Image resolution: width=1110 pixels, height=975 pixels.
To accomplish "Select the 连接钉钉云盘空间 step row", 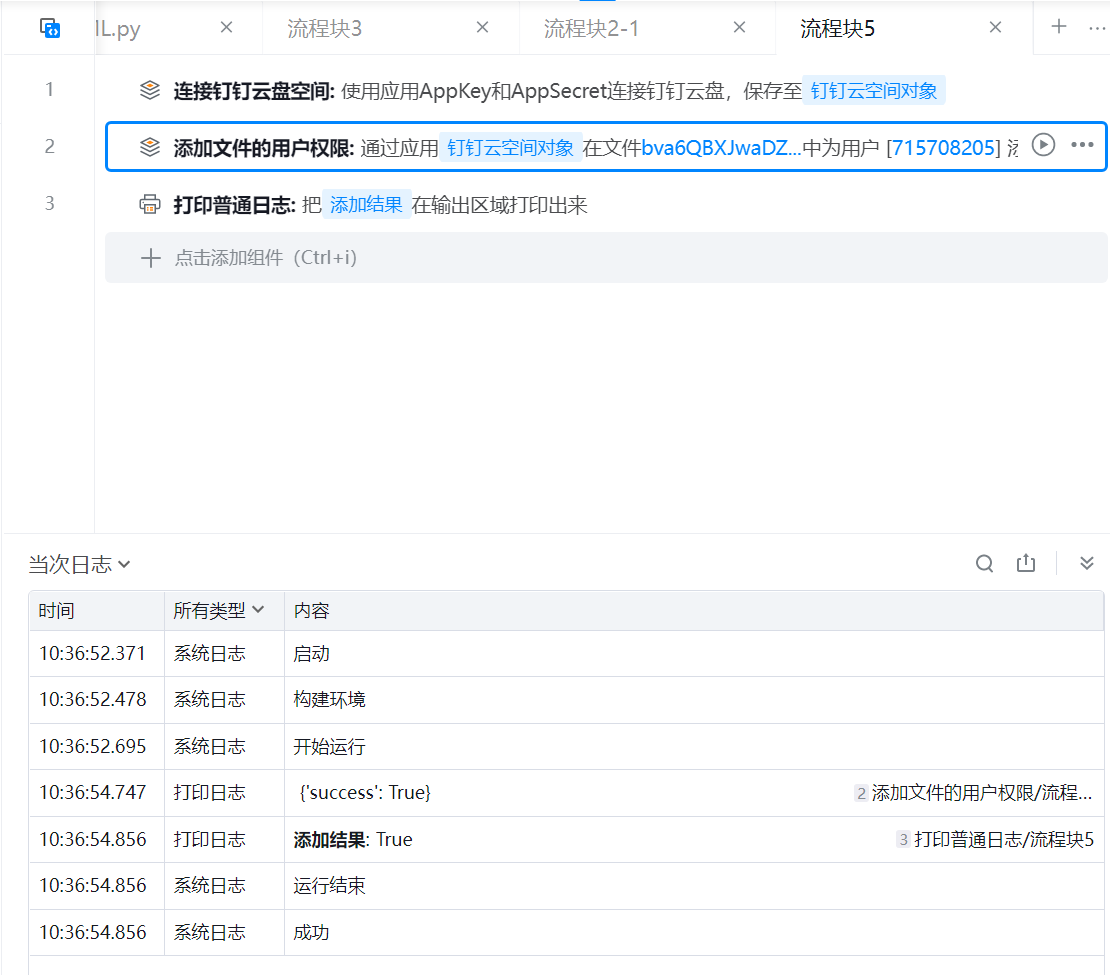I will pos(606,90).
